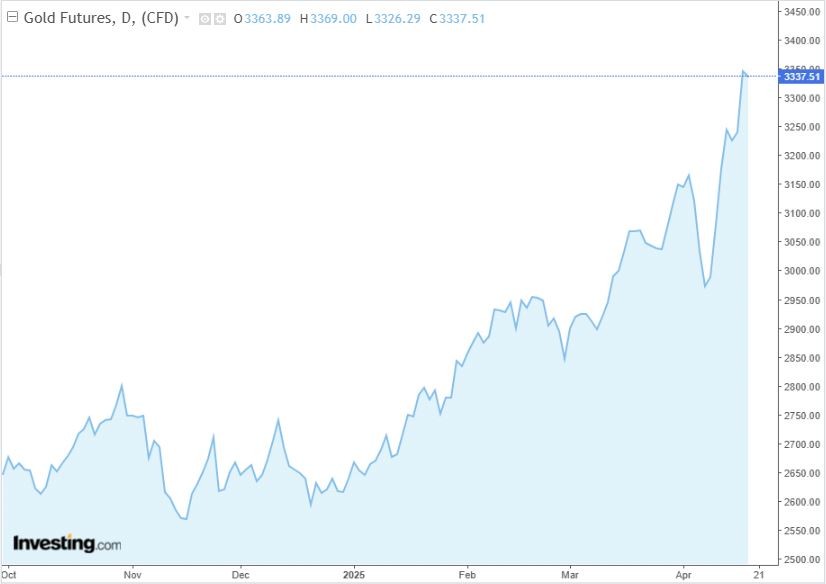Click the Oct label on time axis

coord(10,575)
